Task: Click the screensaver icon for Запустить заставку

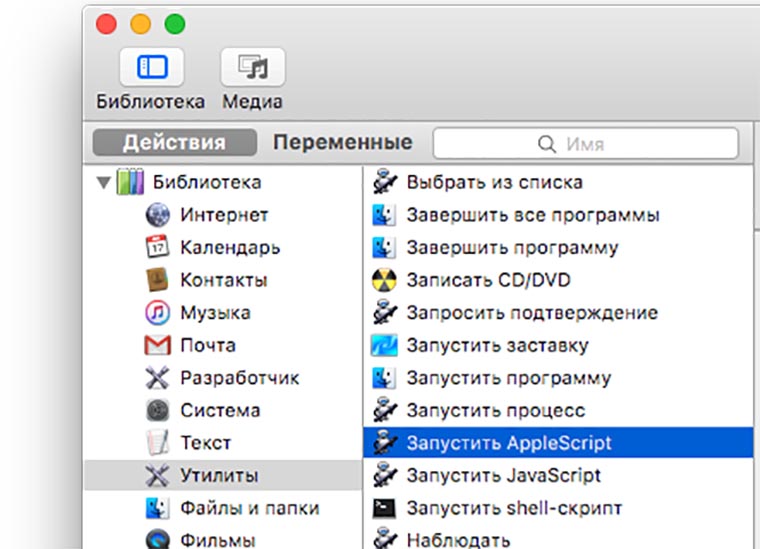Action: [384, 345]
